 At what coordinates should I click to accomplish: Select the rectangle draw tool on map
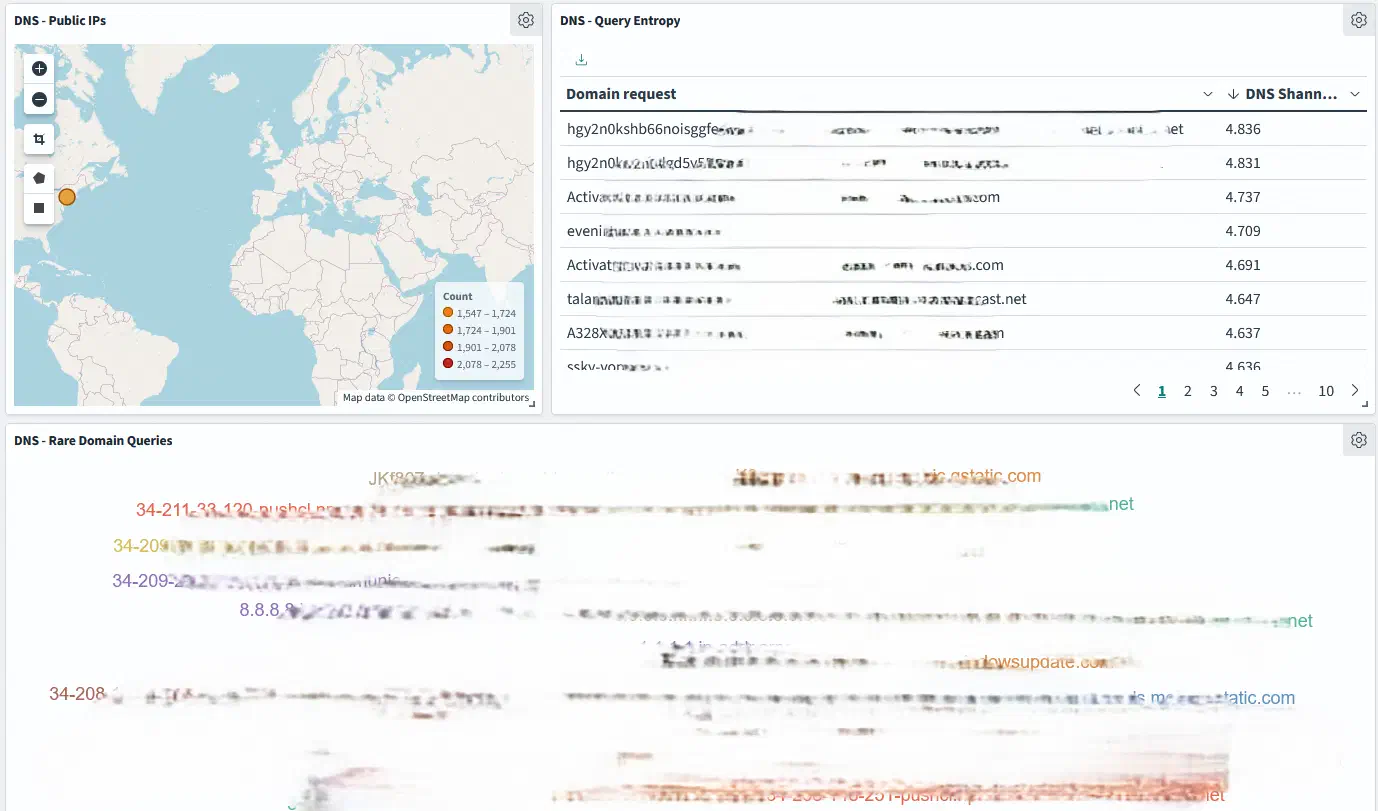(39, 208)
